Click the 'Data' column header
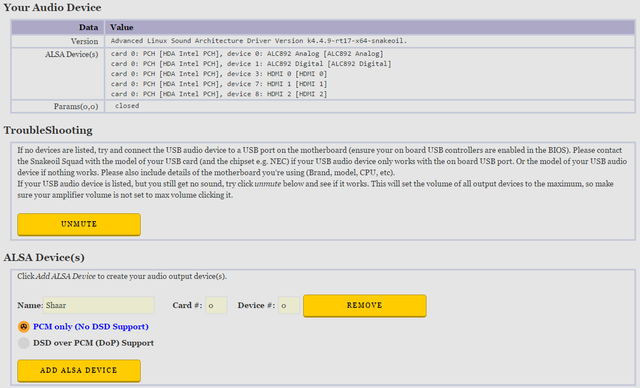This screenshot has width=640, height=388. coord(89,27)
